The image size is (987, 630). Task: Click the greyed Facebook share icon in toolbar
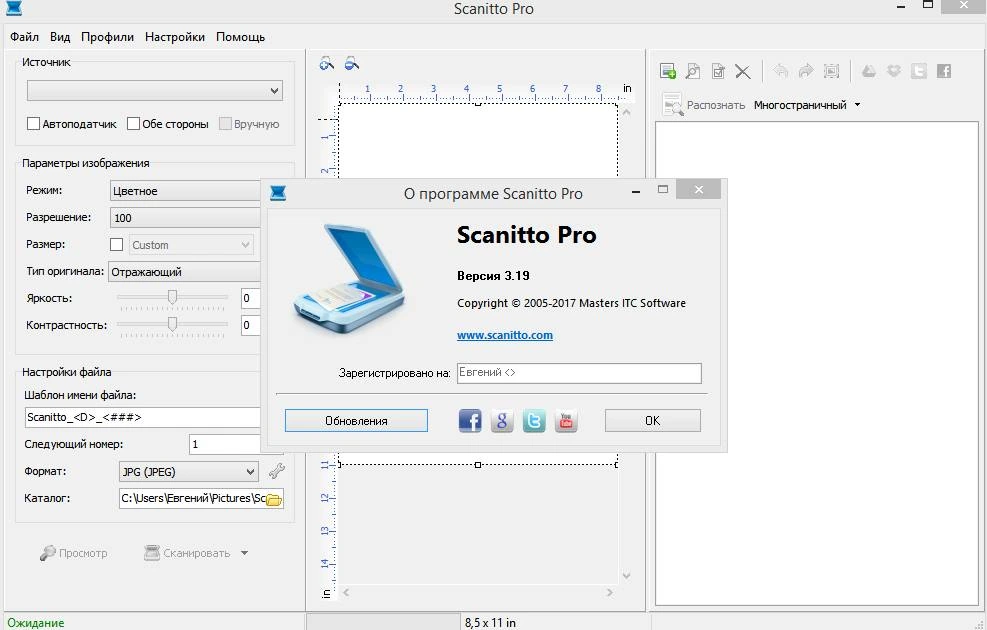coord(944,71)
